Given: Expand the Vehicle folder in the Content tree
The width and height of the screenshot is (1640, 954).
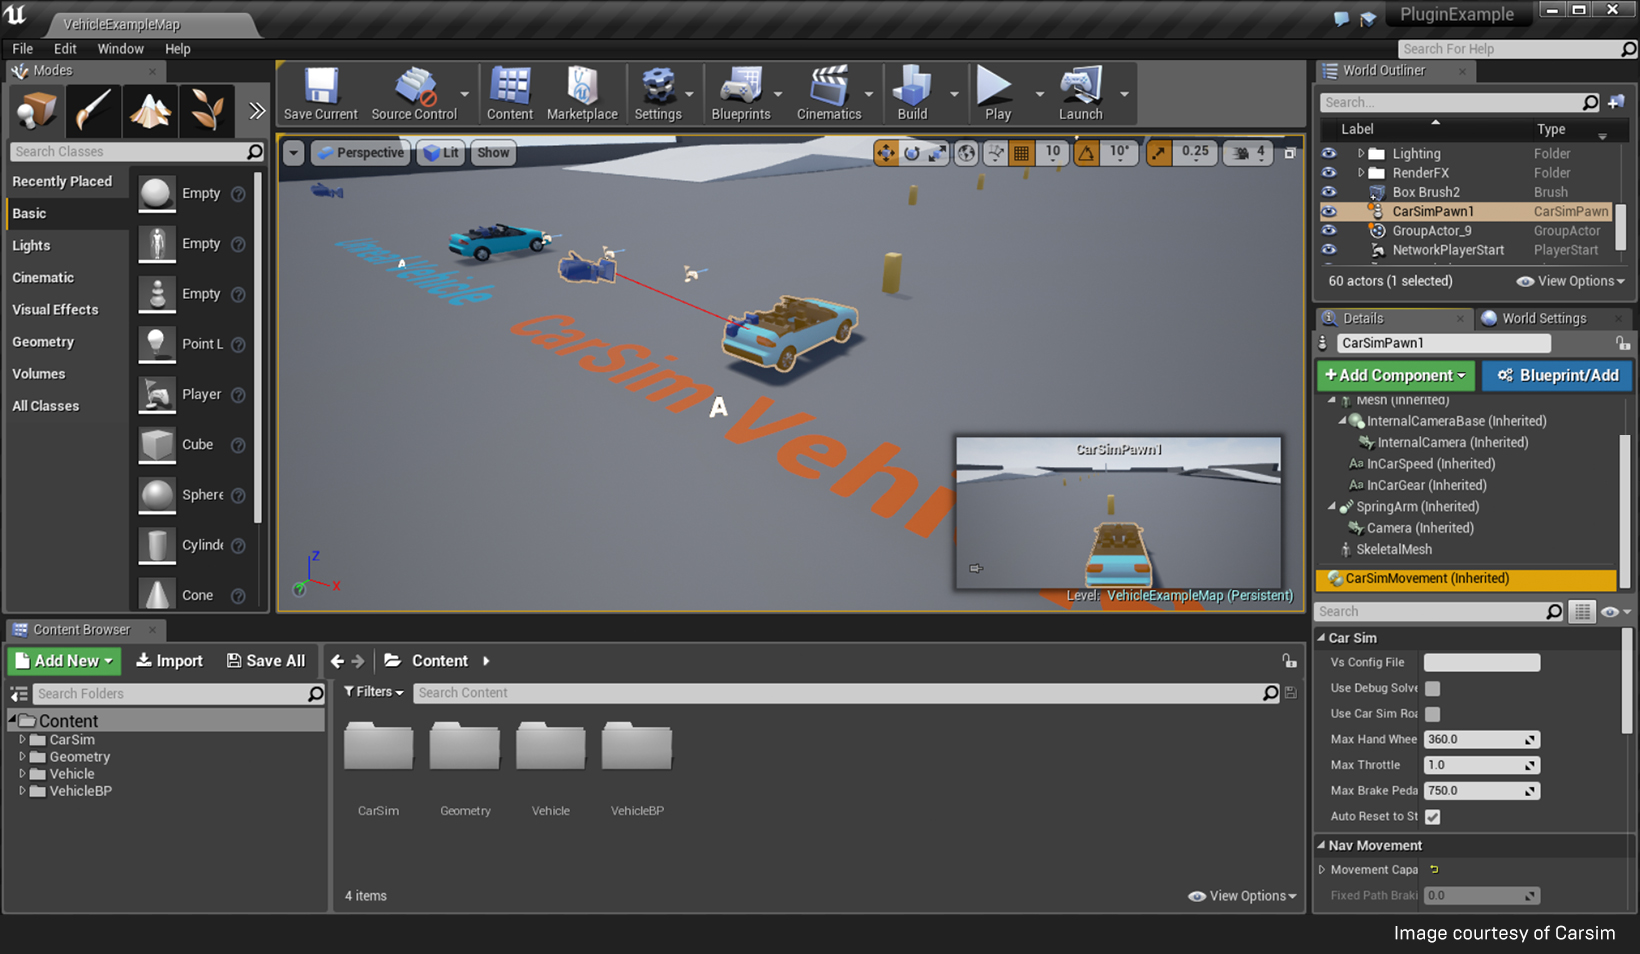Looking at the screenshot, I should 24,773.
